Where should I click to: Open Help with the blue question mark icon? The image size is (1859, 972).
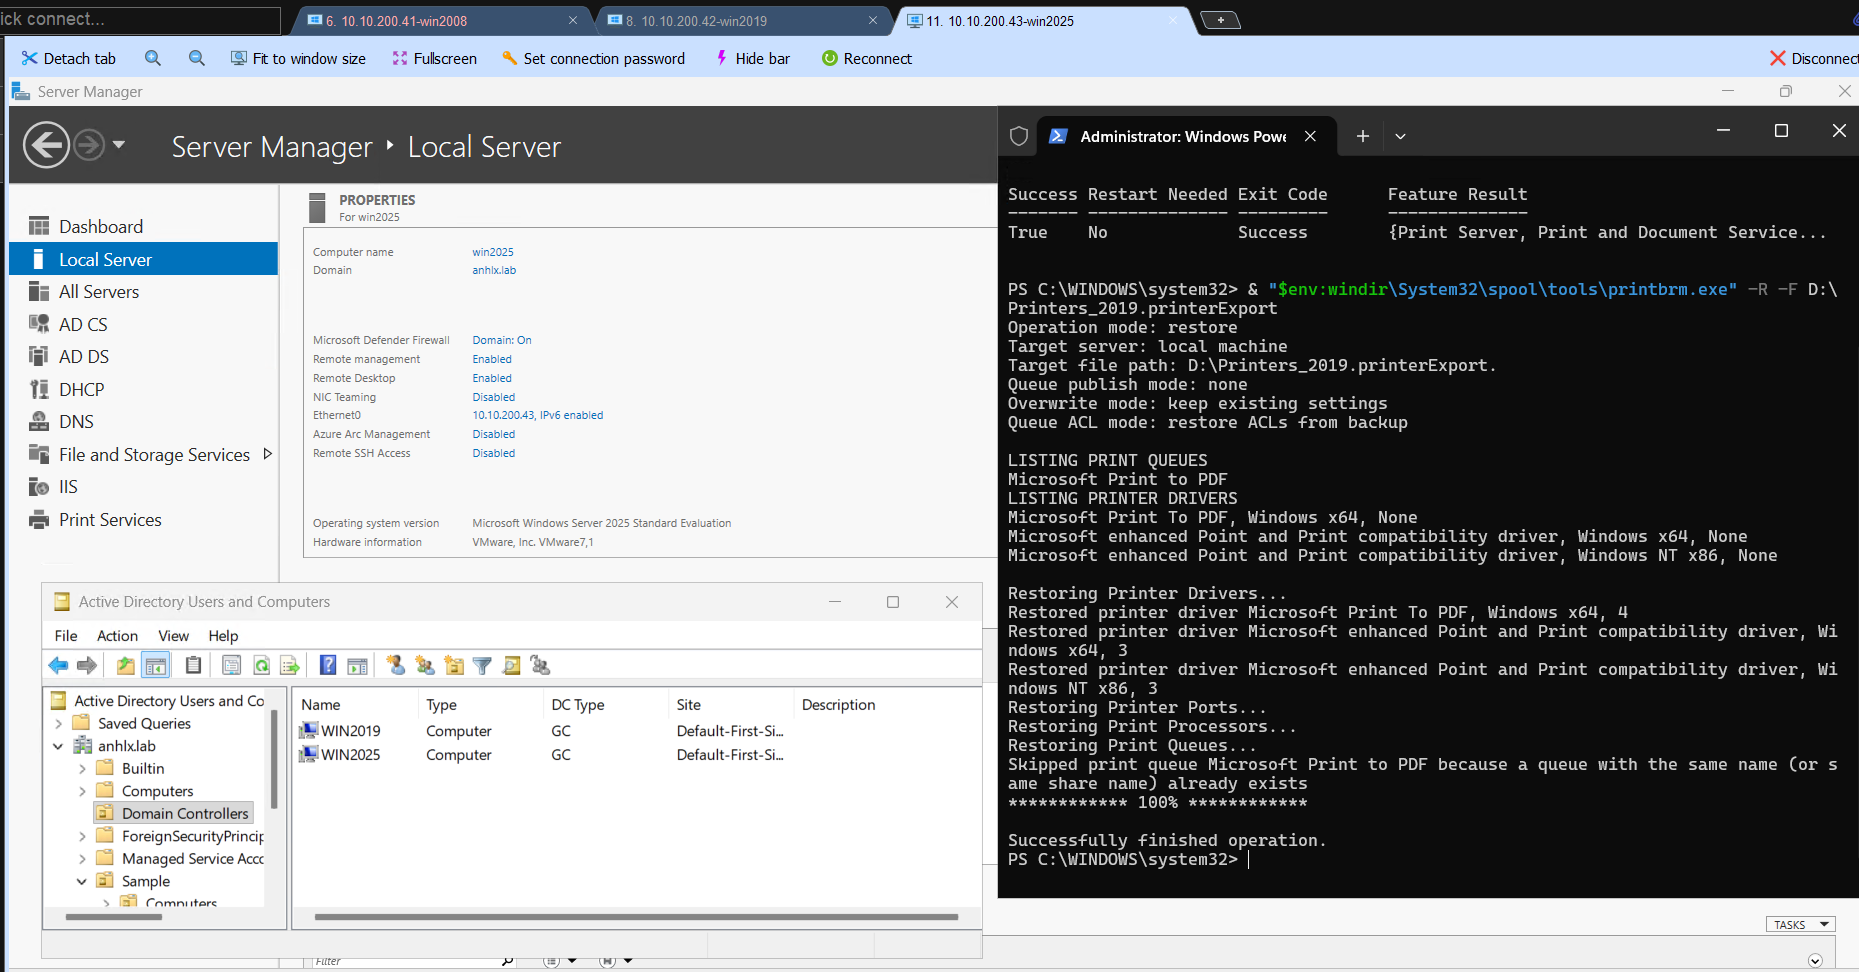coord(328,665)
